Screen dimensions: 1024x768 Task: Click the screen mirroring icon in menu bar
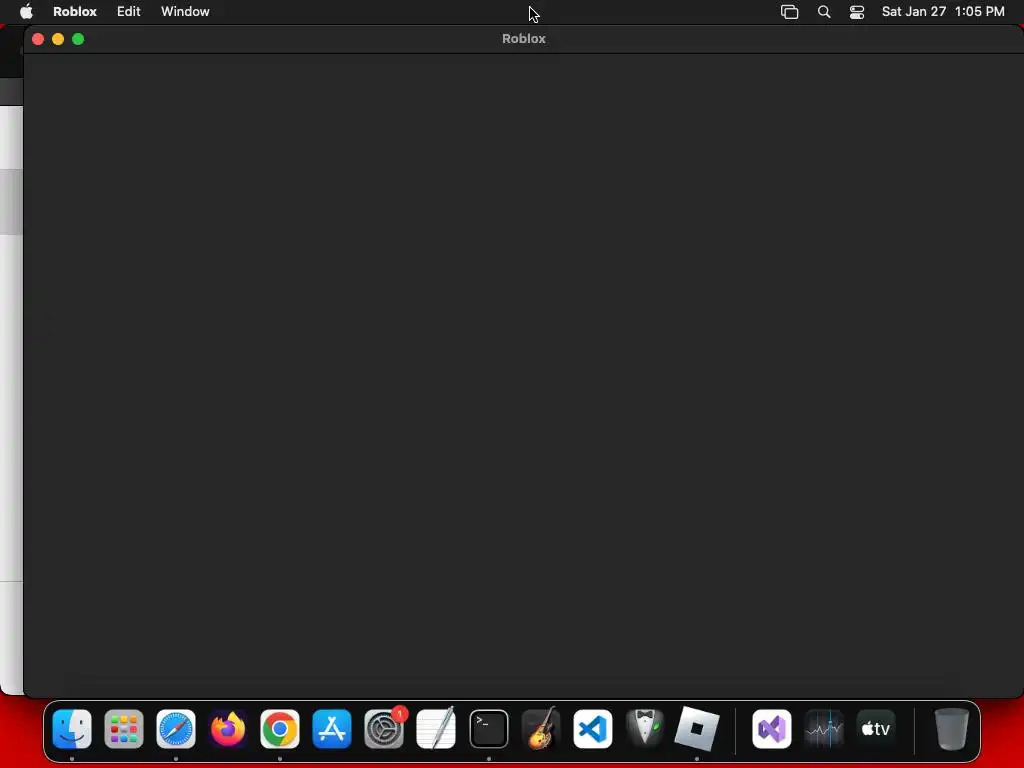click(790, 12)
